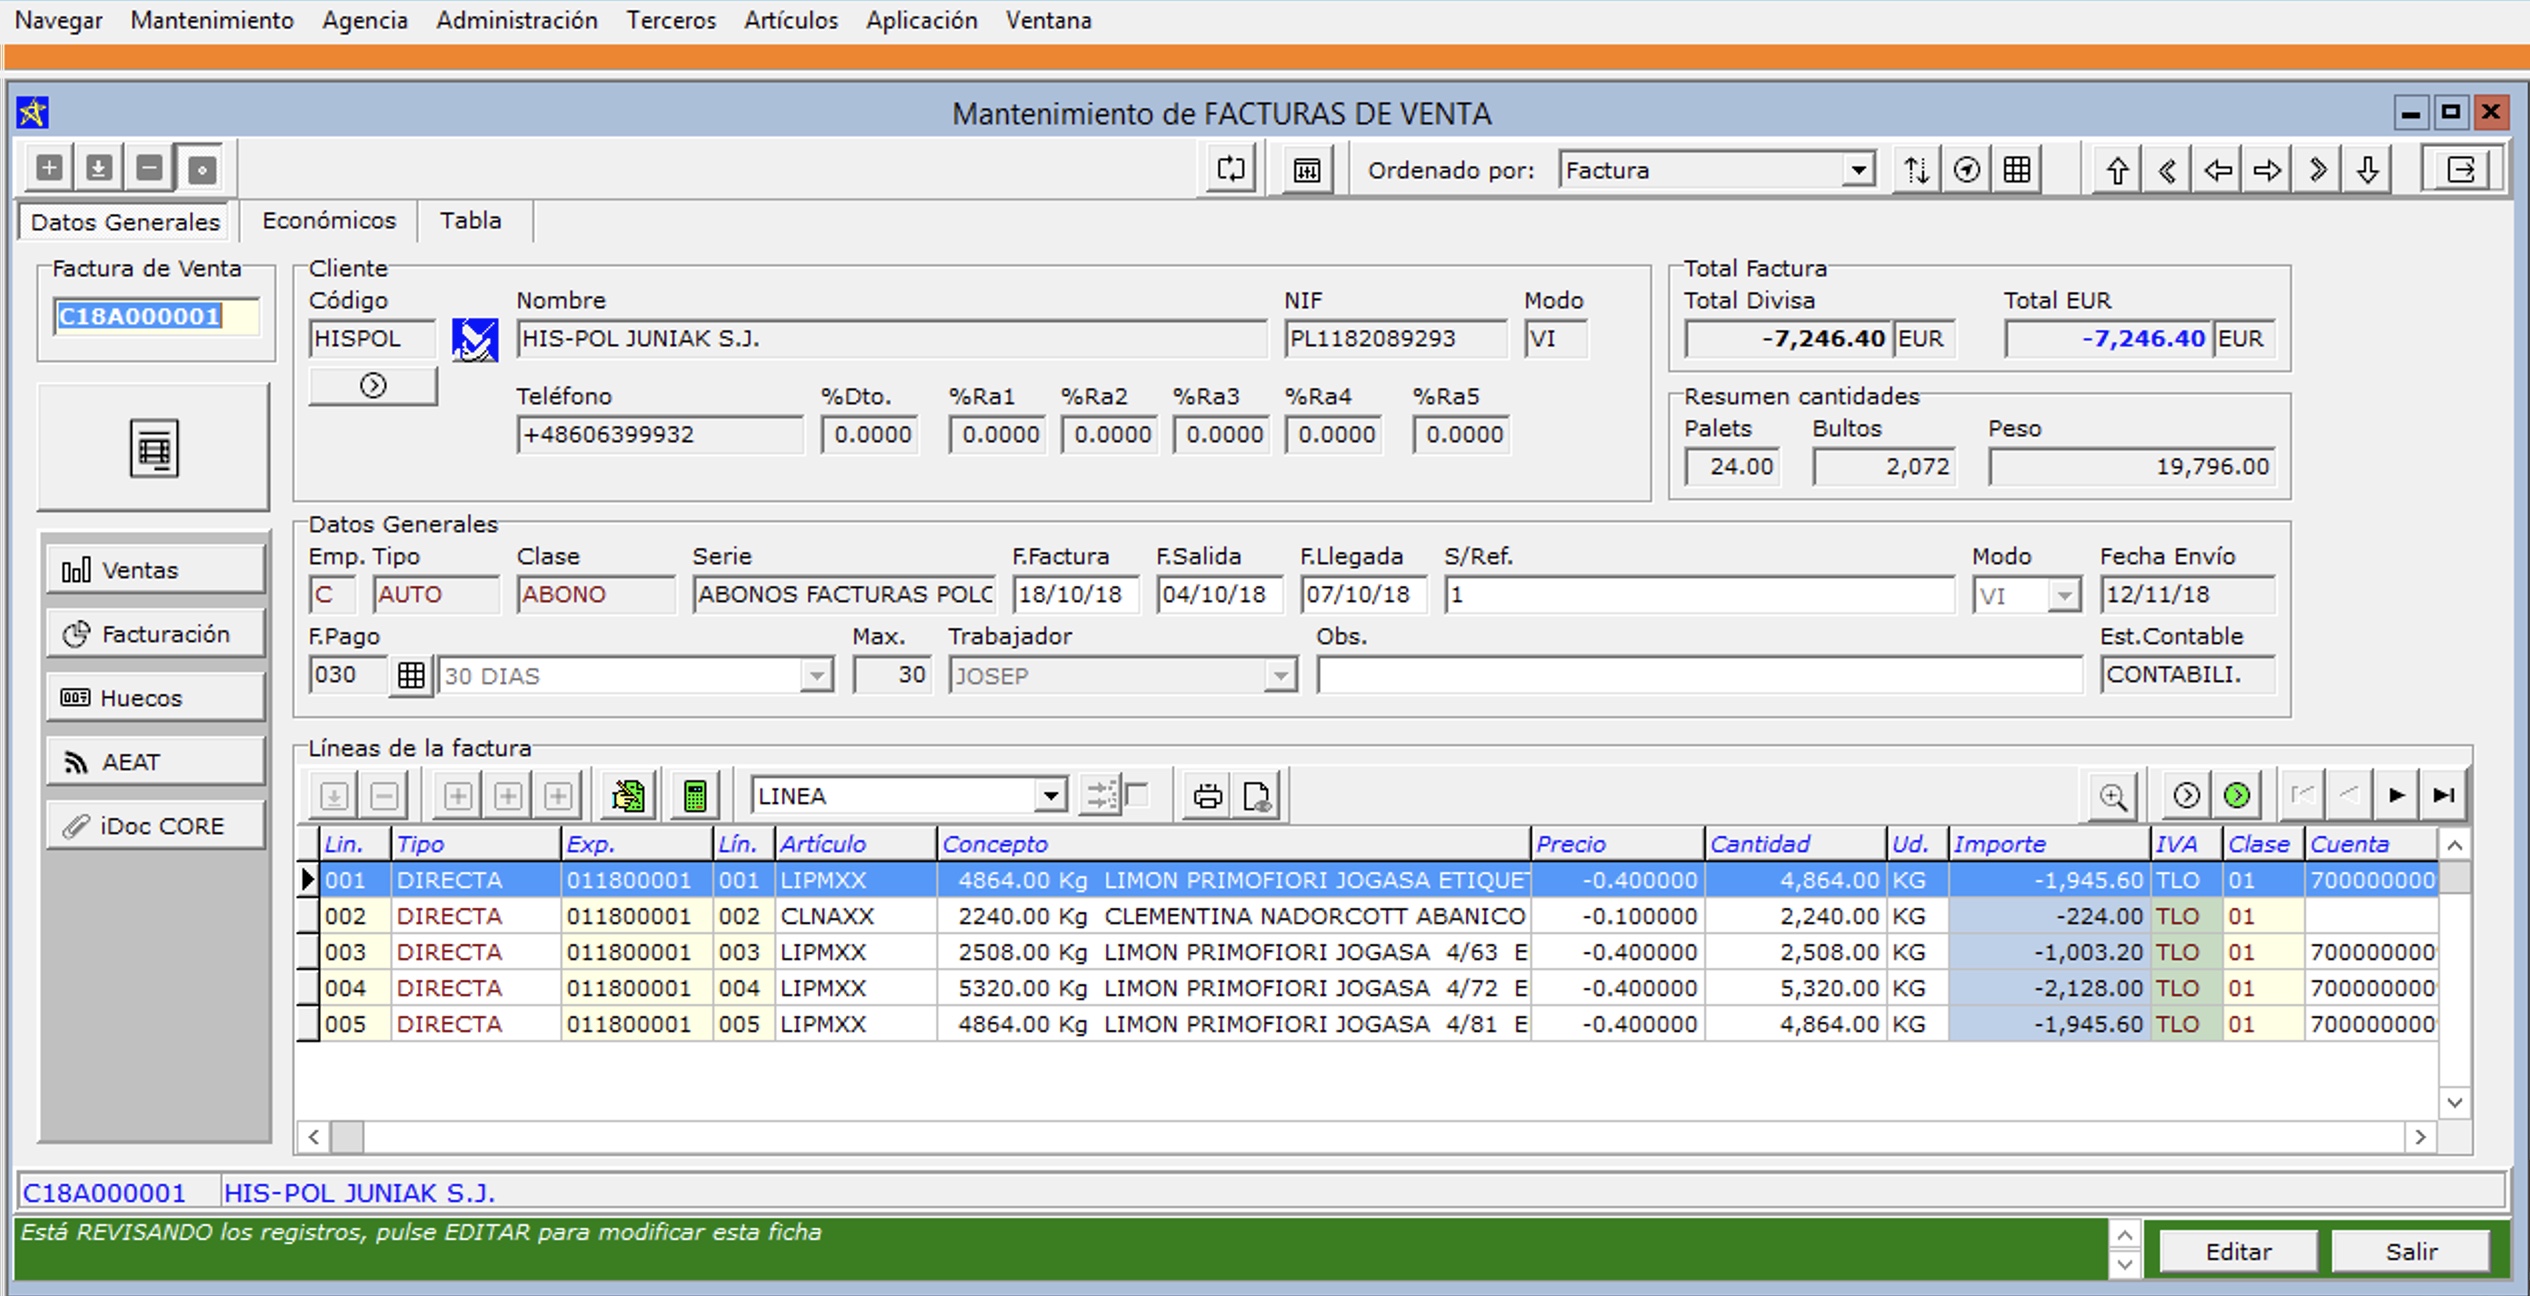Image resolution: width=2530 pixels, height=1296 pixels.
Task: Click the magnifier zoom icon
Action: pyautogui.click(x=2113, y=796)
